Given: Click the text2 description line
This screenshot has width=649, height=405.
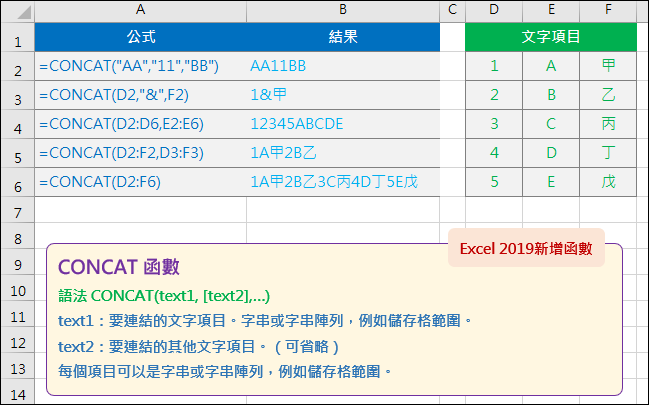Looking at the screenshot, I should click(x=199, y=347).
